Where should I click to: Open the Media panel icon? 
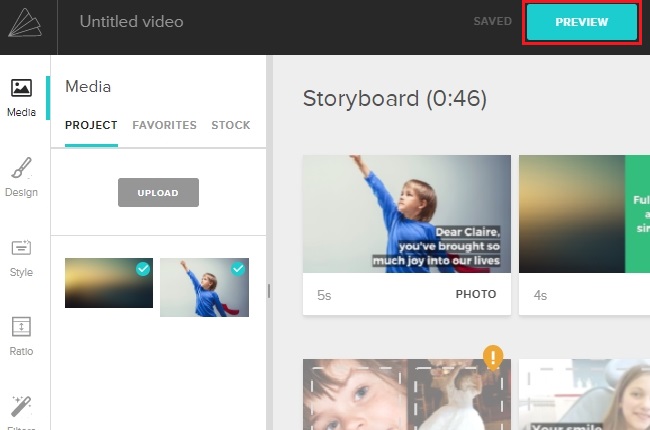(x=21, y=89)
